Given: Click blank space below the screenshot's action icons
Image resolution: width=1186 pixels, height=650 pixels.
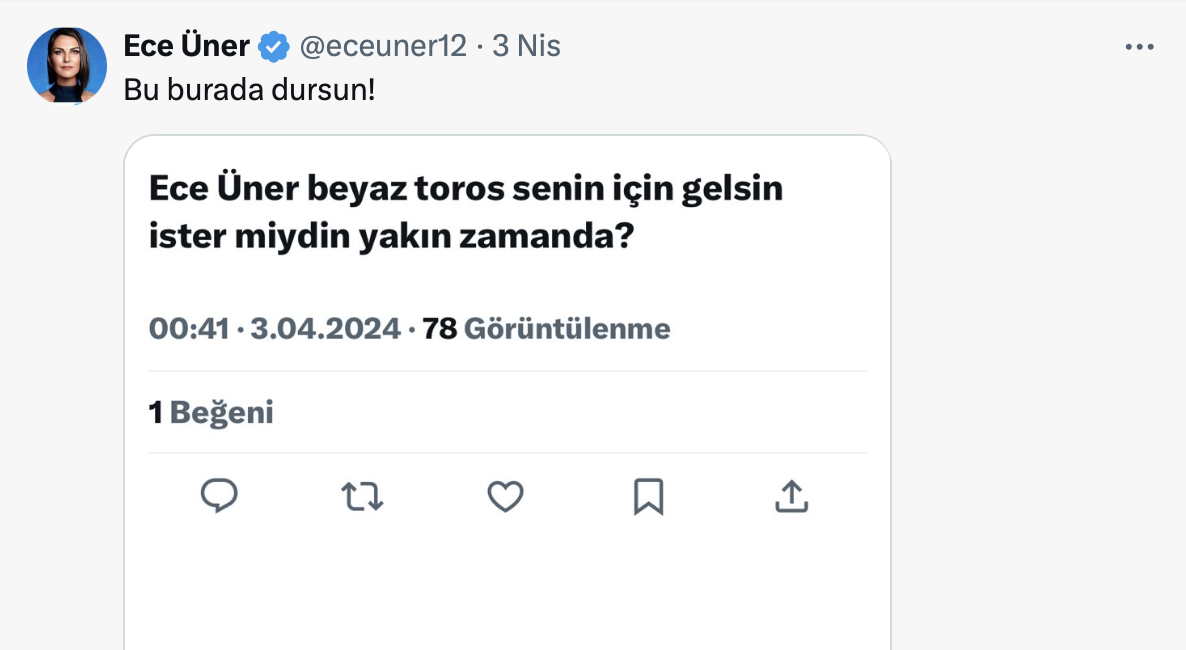Looking at the screenshot, I should [x=507, y=590].
